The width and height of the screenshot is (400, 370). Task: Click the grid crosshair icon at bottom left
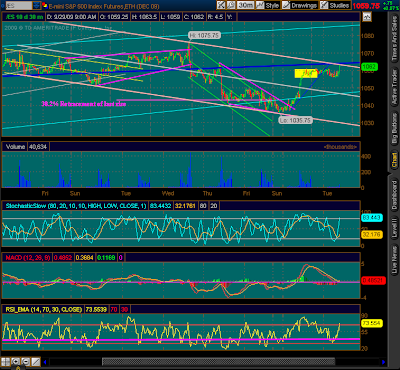tap(5, 361)
